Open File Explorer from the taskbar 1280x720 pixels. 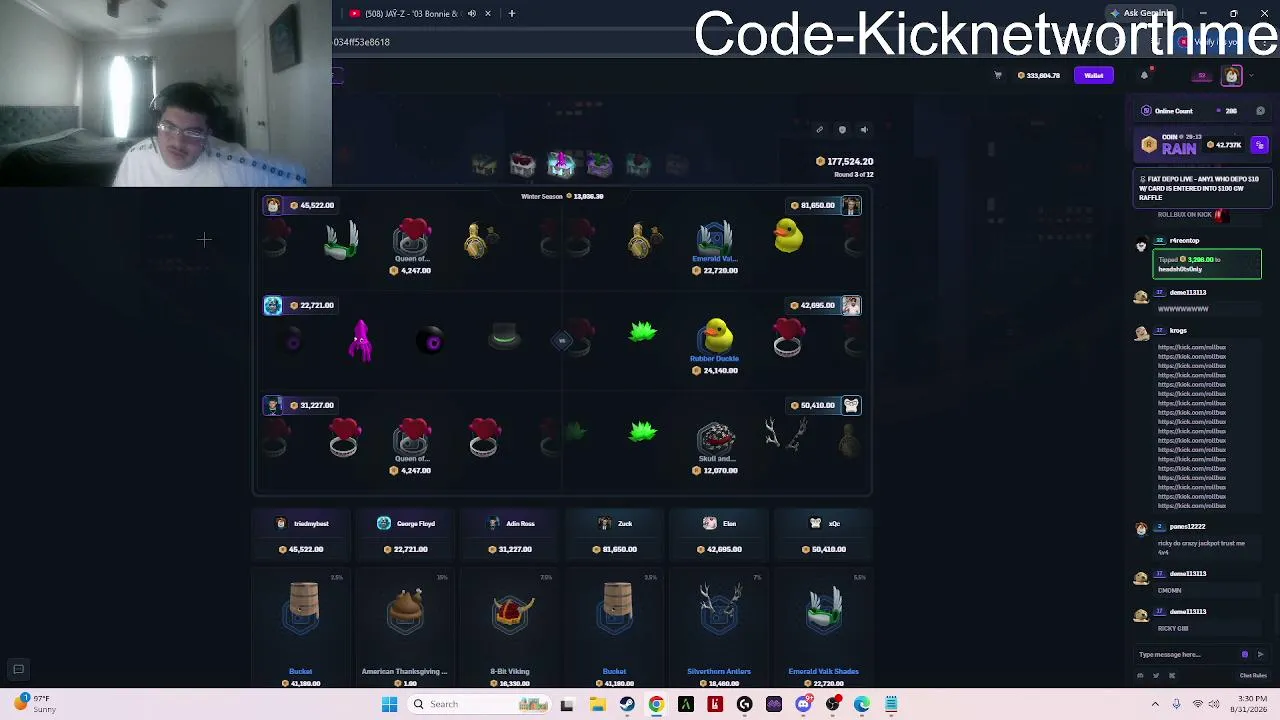(597, 704)
